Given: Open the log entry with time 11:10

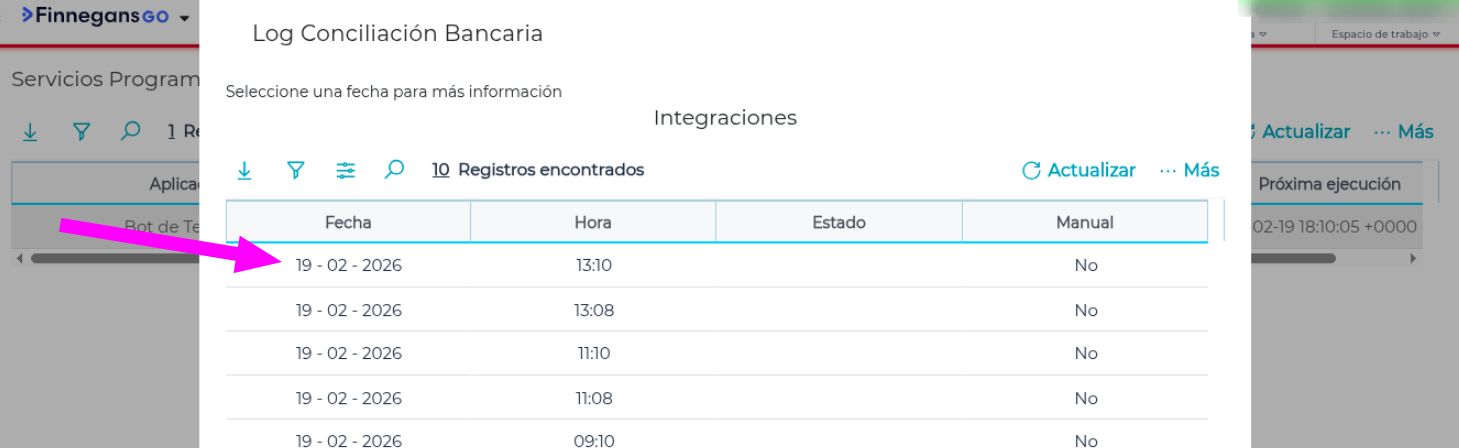Looking at the screenshot, I should 593,353.
